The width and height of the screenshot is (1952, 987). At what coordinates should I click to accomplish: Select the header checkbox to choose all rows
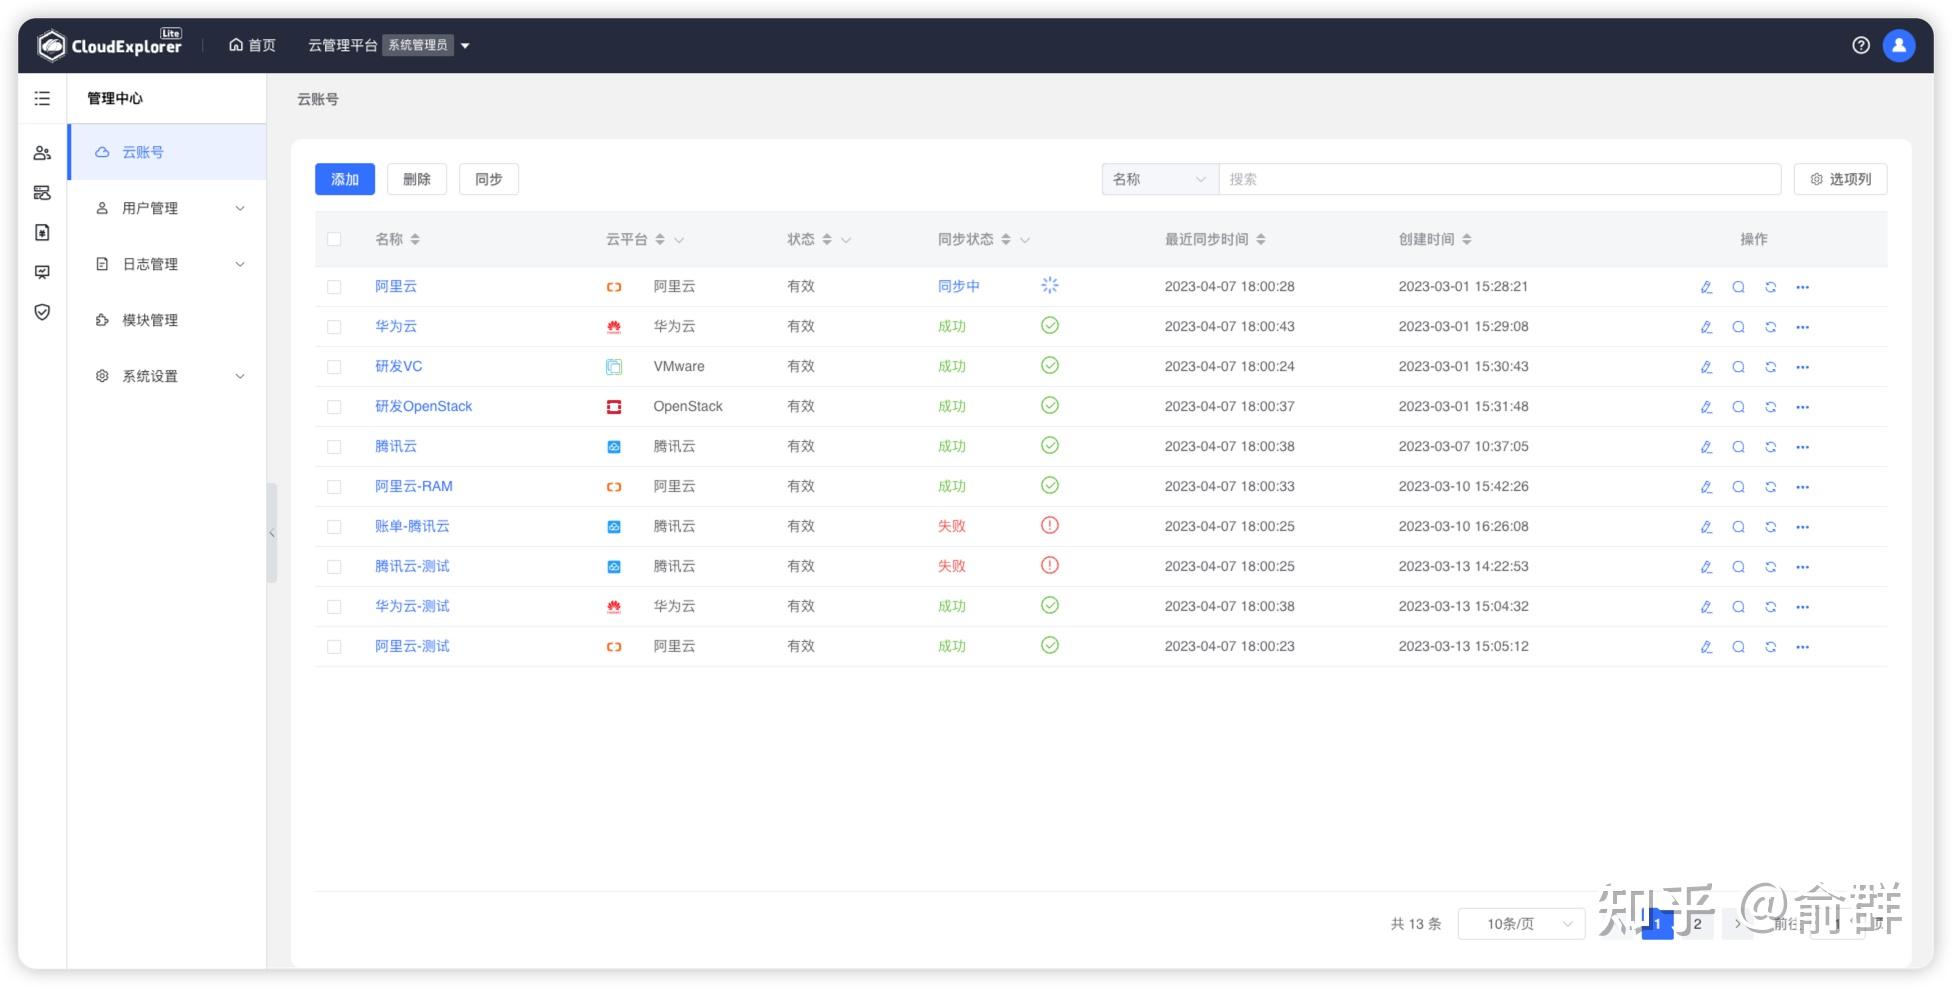335,239
